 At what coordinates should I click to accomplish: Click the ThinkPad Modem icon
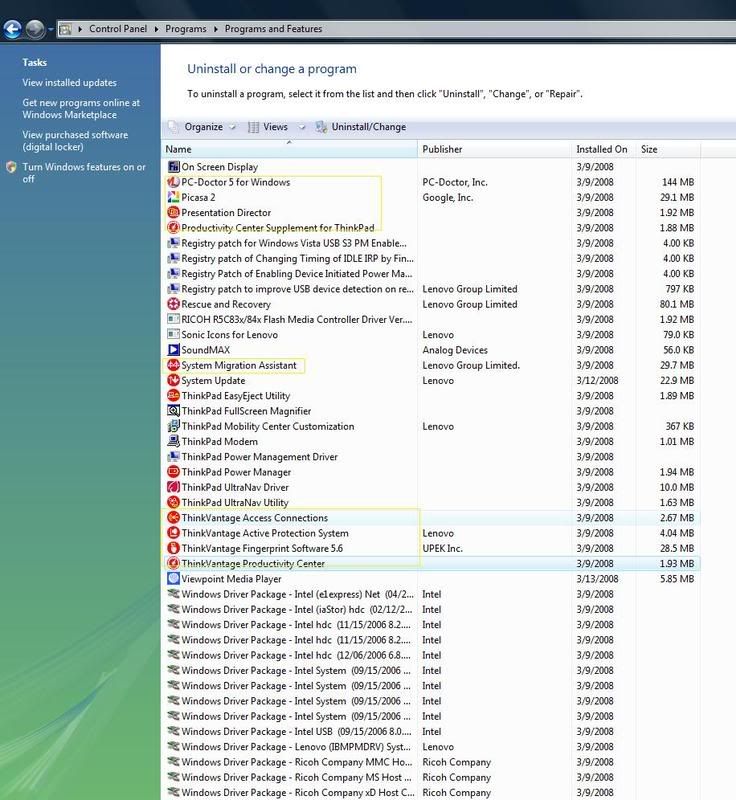(x=173, y=441)
